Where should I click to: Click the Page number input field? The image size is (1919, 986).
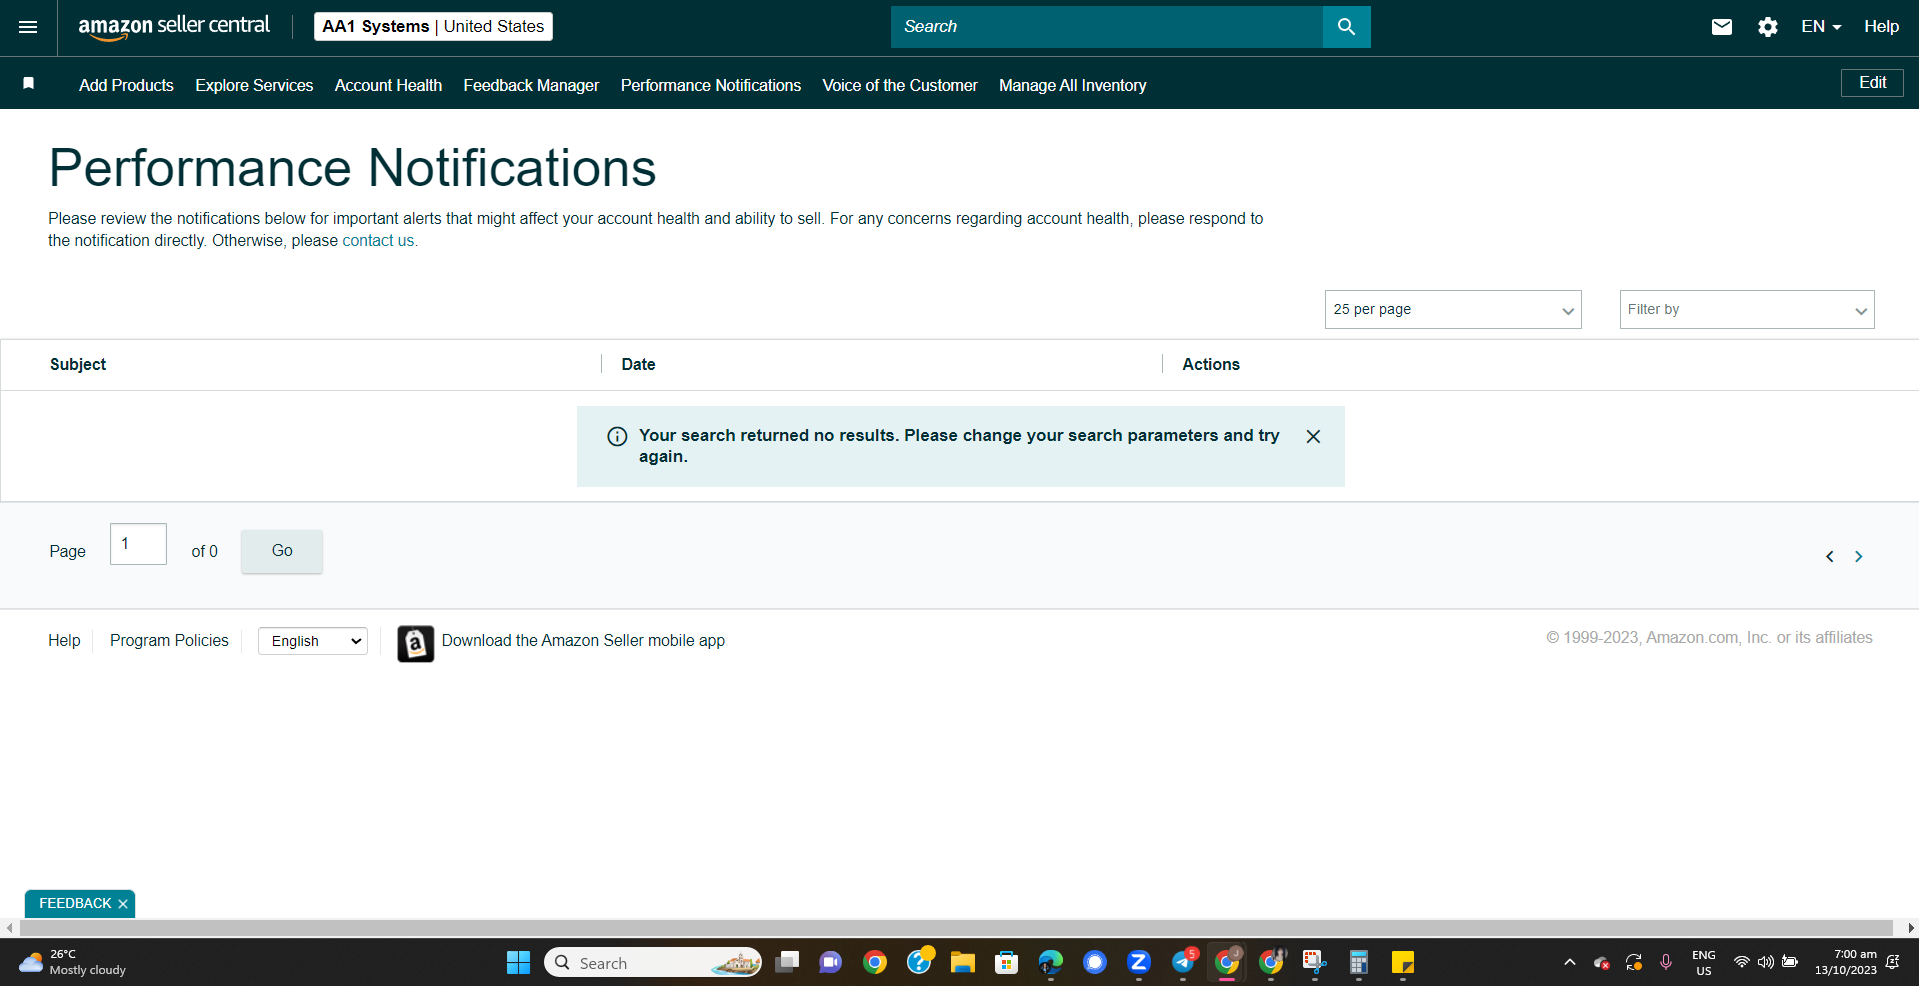[138, 544]
